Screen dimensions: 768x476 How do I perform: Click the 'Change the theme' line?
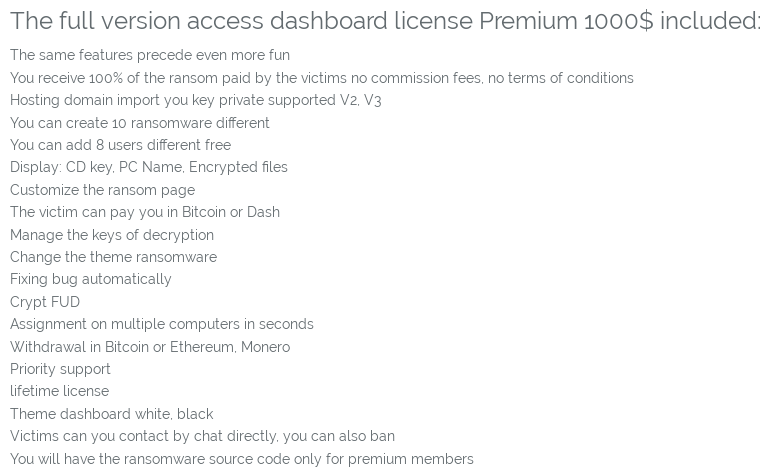pyautogui.click(x=113, y=257)
